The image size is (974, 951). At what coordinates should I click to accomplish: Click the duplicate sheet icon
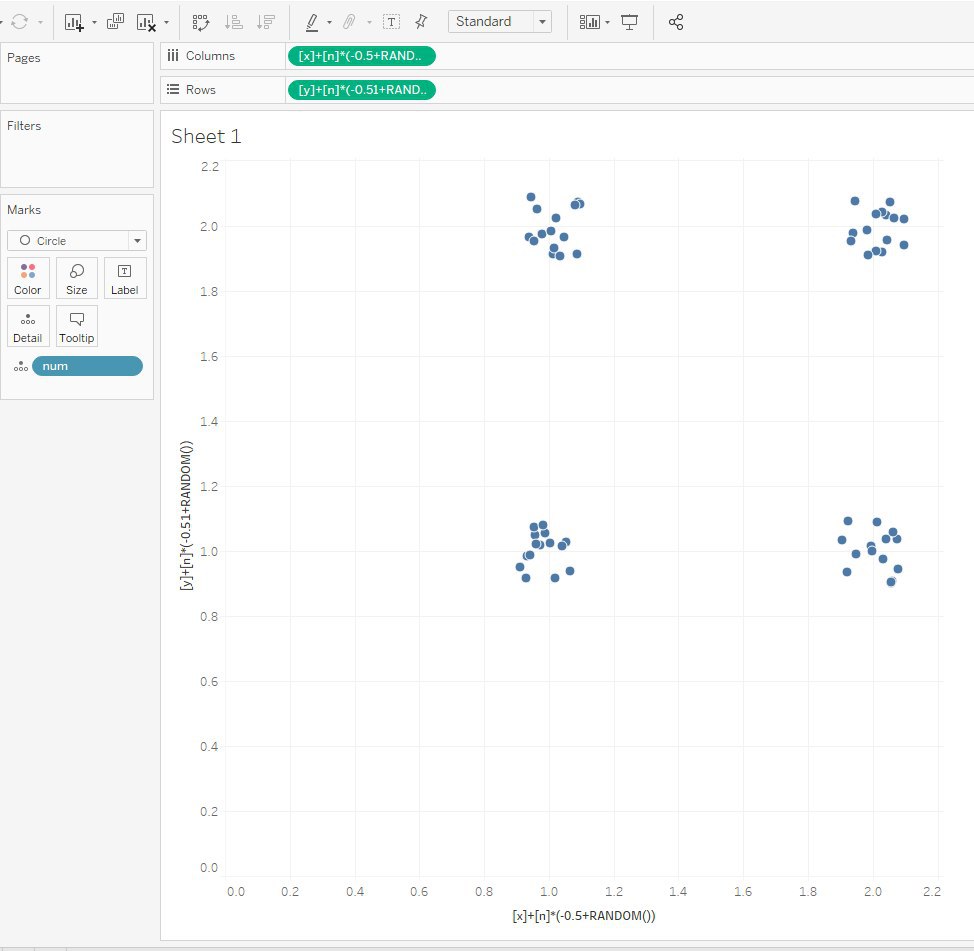(115, 22)
